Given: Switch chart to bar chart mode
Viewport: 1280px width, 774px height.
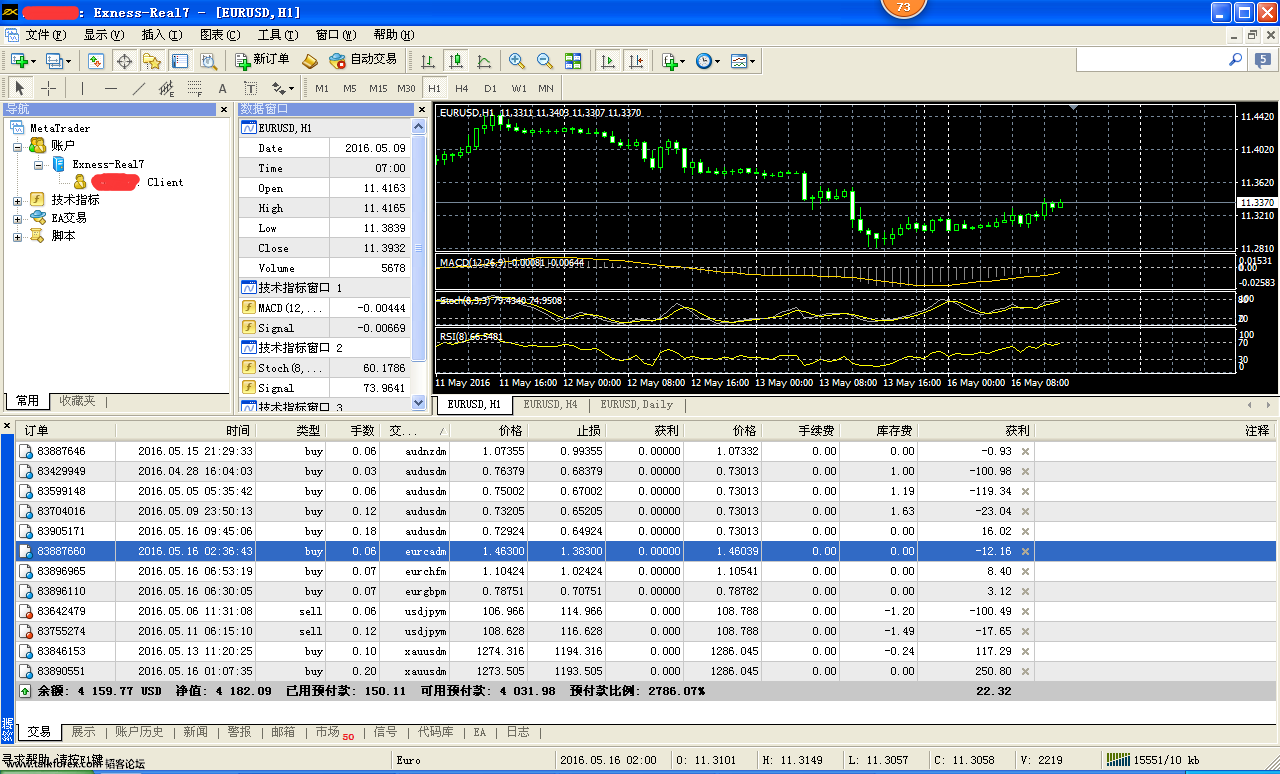Looking at the screenshot, I should point(428,61).
